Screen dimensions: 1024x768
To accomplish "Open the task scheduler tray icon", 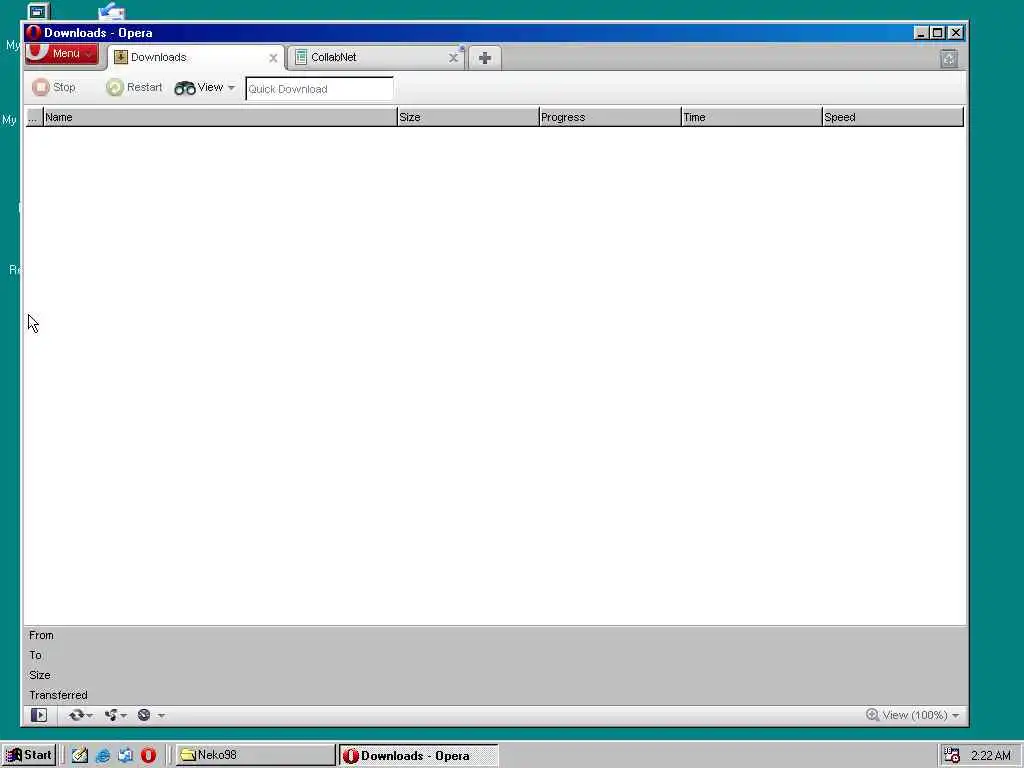I will 952,756.
